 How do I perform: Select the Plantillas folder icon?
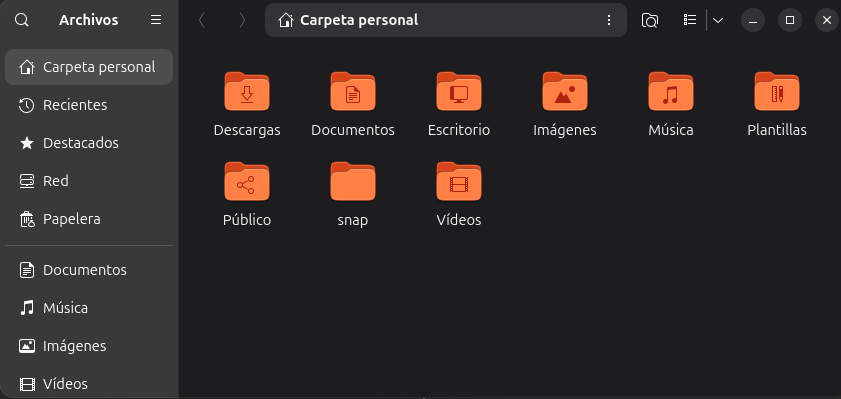click(777, 92)
